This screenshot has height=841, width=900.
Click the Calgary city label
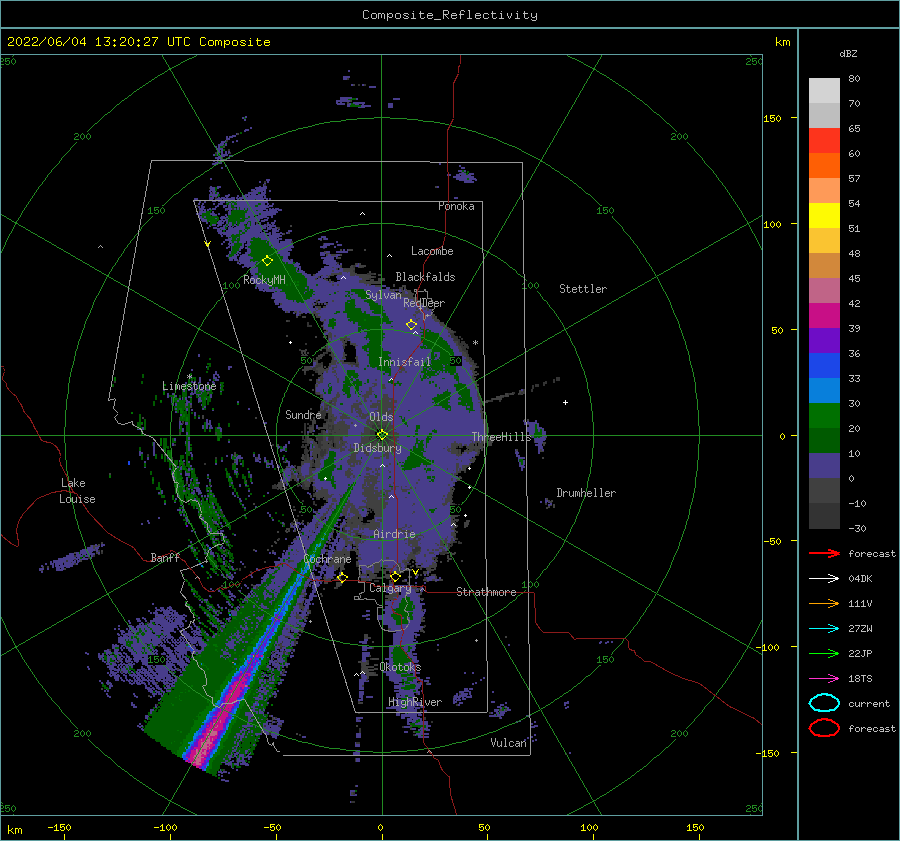click(x=390, y=588)
